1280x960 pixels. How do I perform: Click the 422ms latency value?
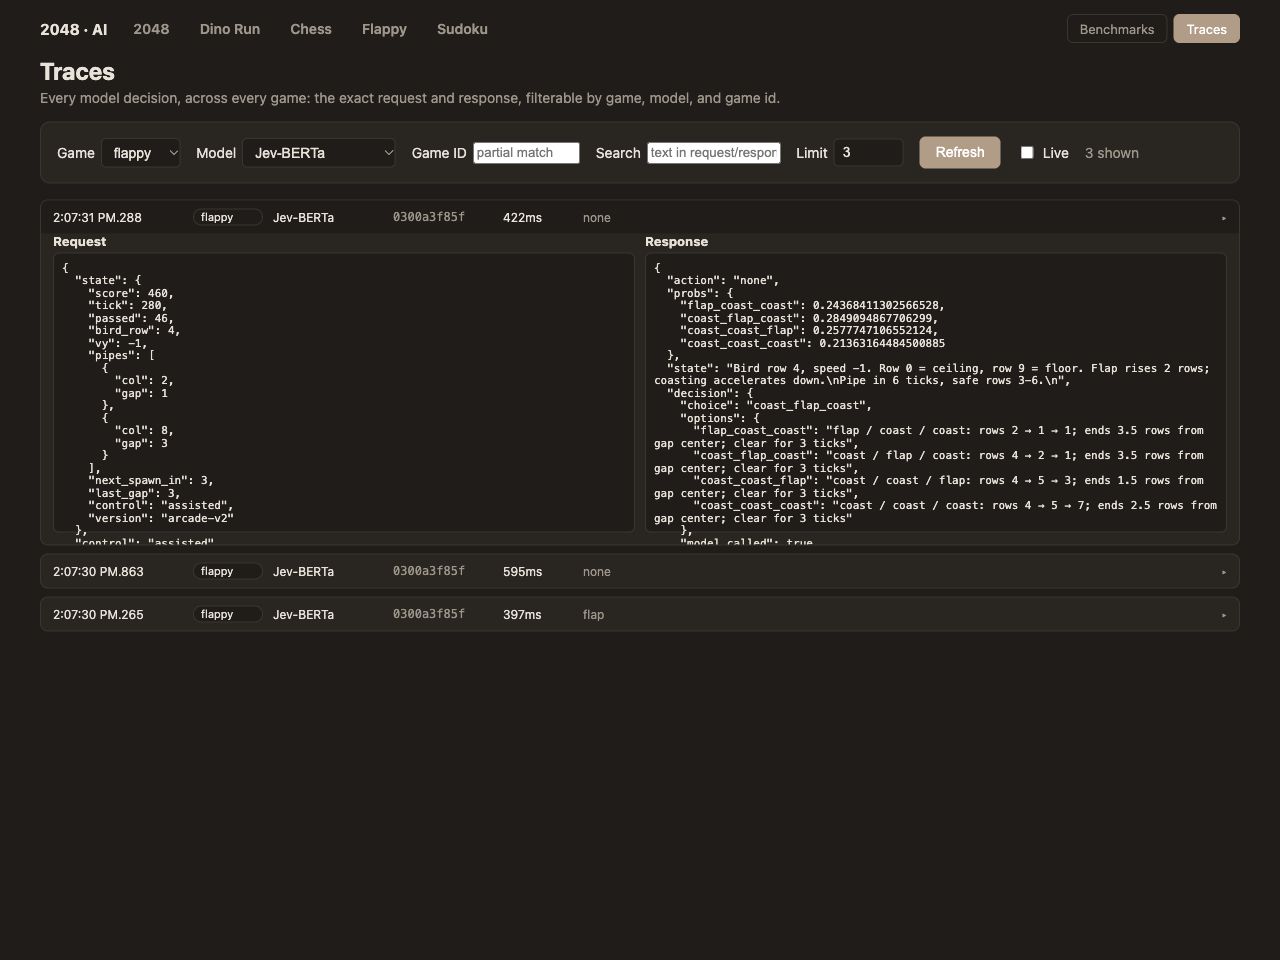pyautogui.click(x=522, y=217)
